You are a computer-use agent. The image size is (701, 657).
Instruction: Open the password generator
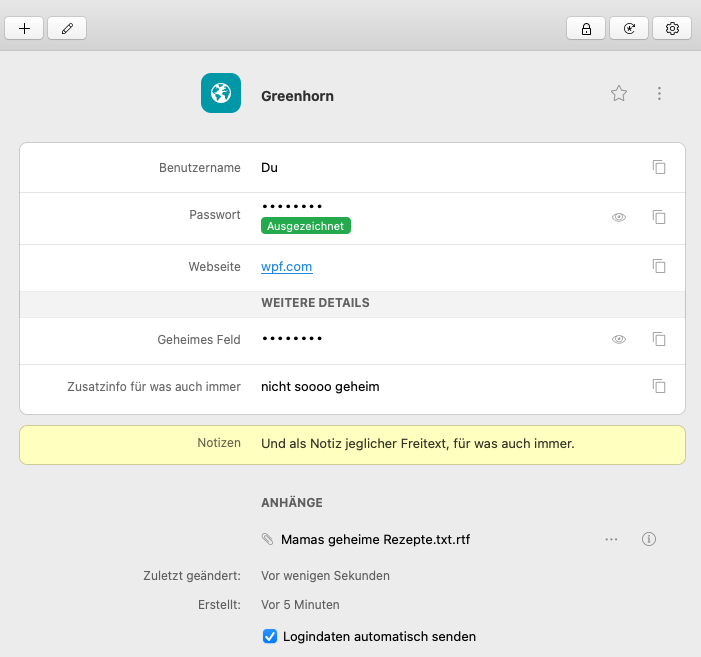[x=629, y=28]
